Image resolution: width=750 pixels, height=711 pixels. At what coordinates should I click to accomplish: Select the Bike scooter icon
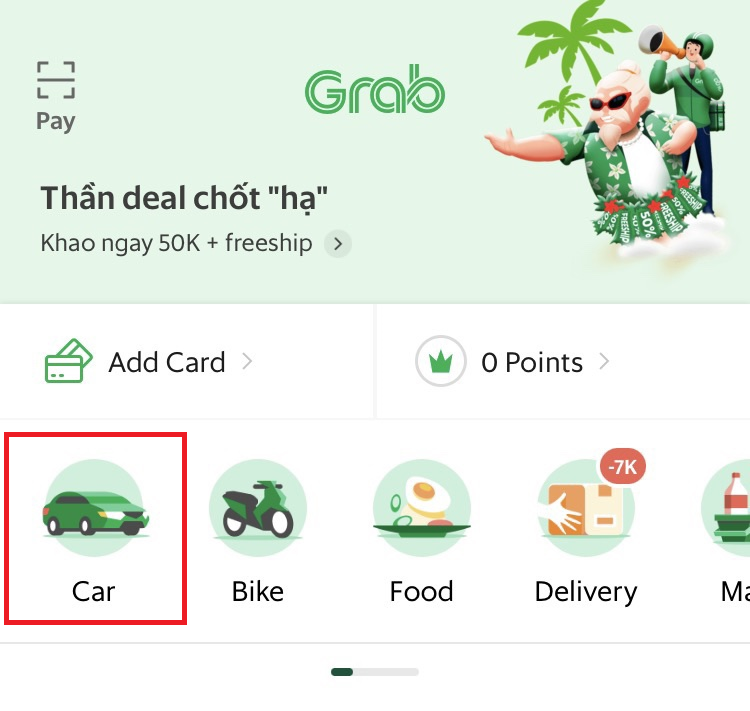(258, 508)
